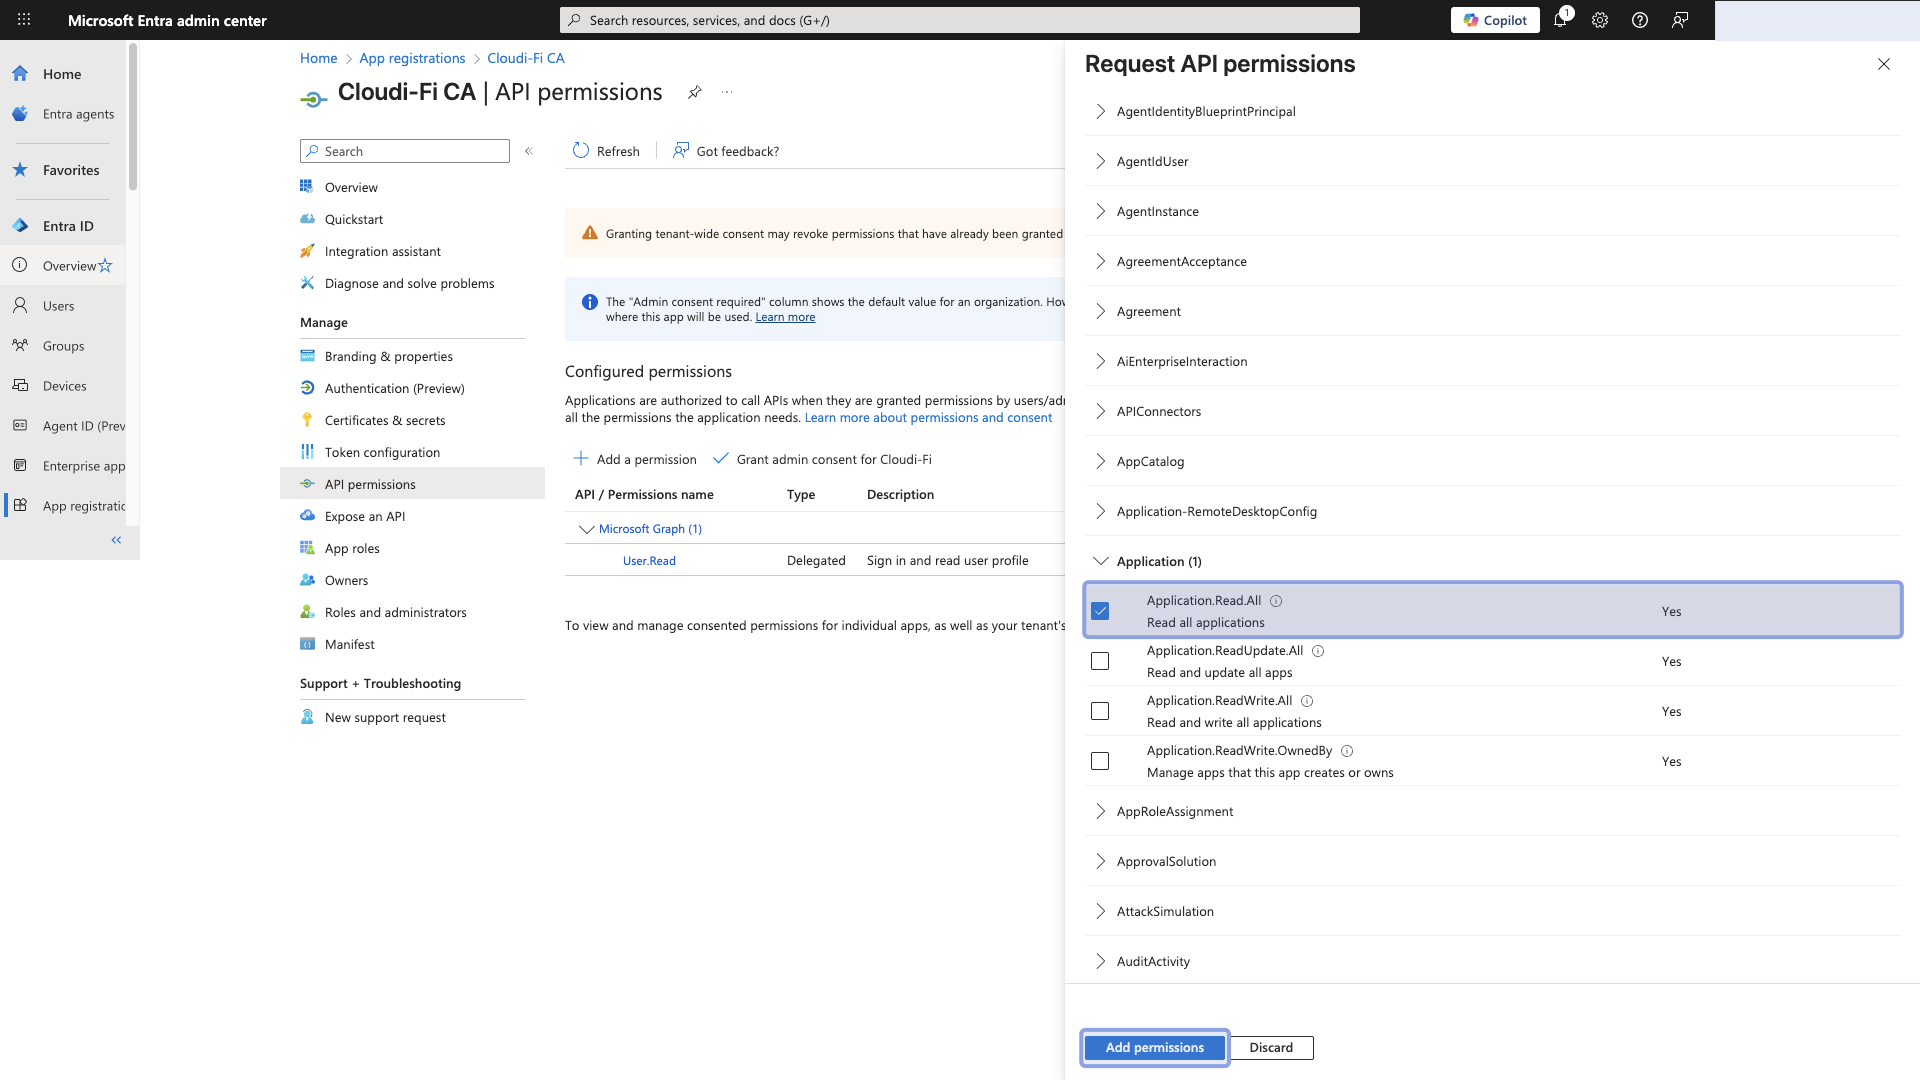Collapse the Application (1) section

pos(1100,561)
